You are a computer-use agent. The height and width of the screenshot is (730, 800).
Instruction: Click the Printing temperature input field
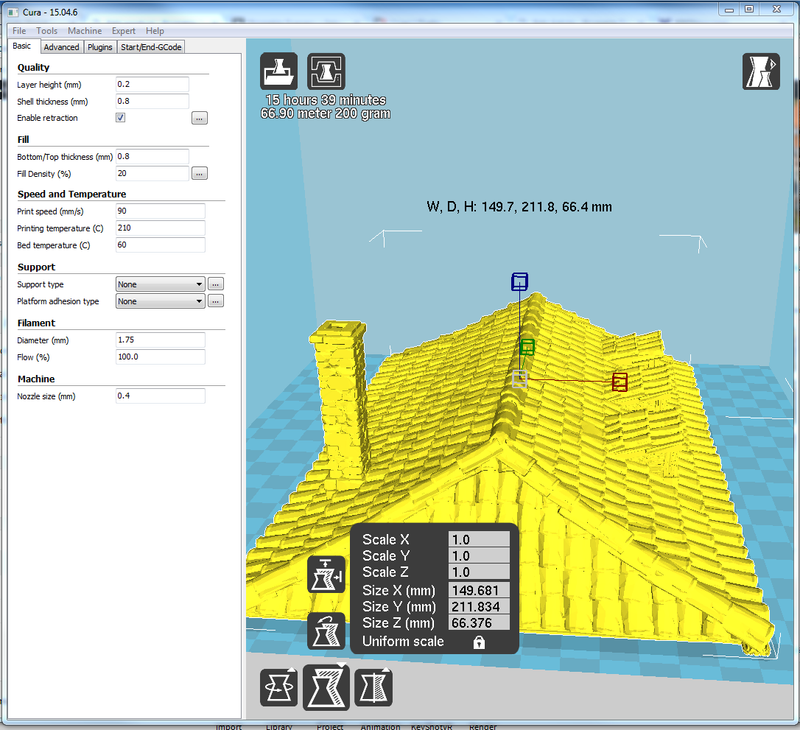click(160, 228)
